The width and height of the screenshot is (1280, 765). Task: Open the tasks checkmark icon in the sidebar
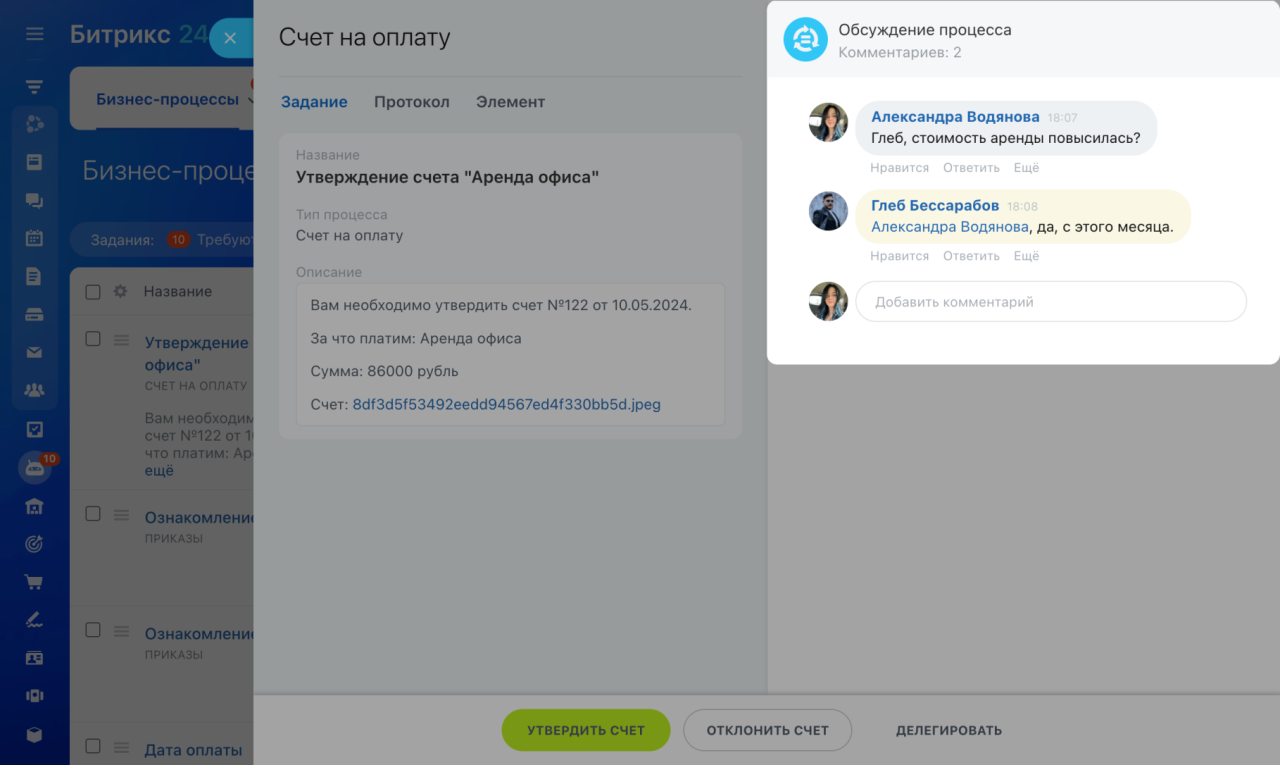tap(35, 429)
